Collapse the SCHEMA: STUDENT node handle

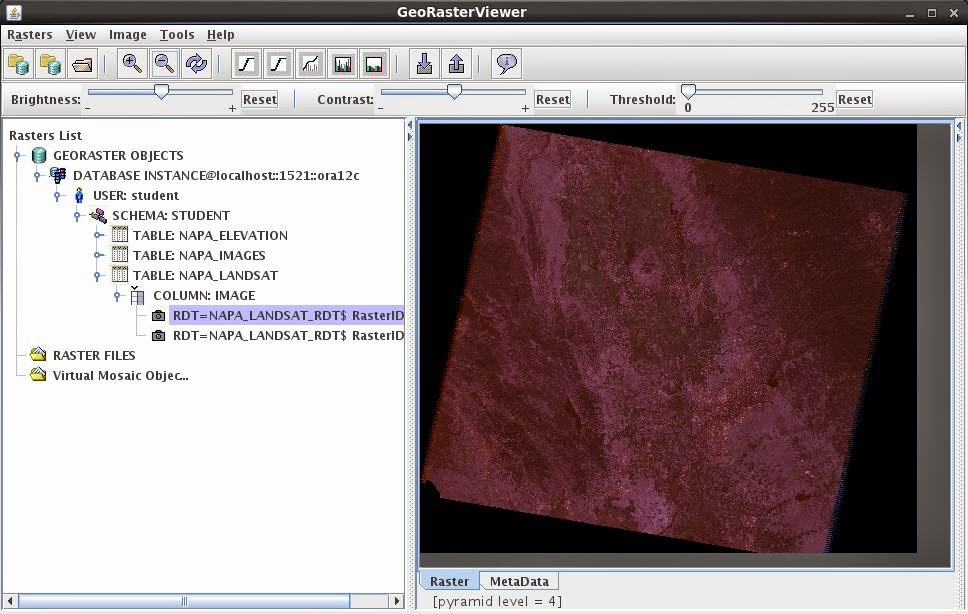coord(77,215)
